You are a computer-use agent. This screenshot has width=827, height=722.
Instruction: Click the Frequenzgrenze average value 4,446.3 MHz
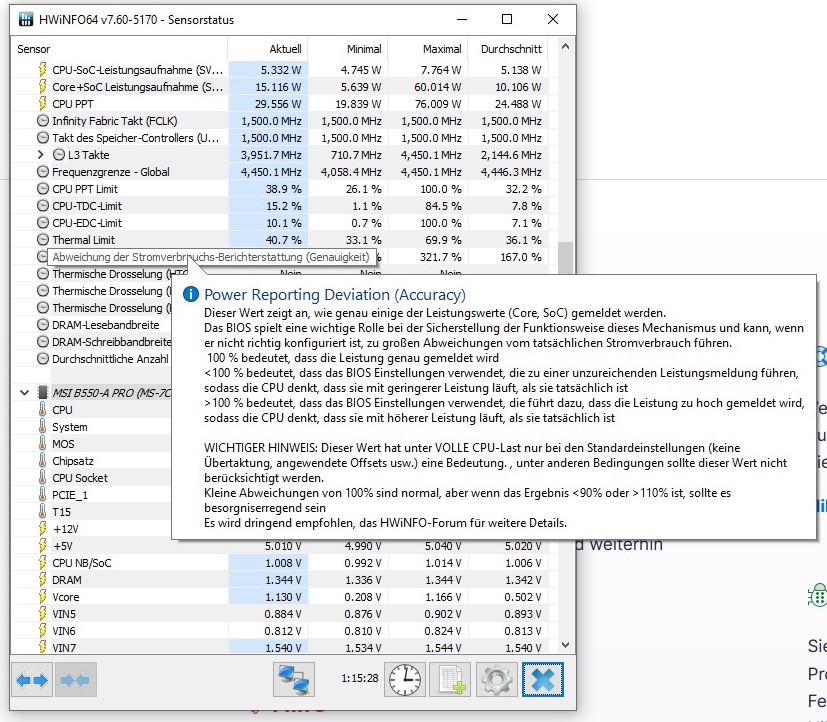511,172
